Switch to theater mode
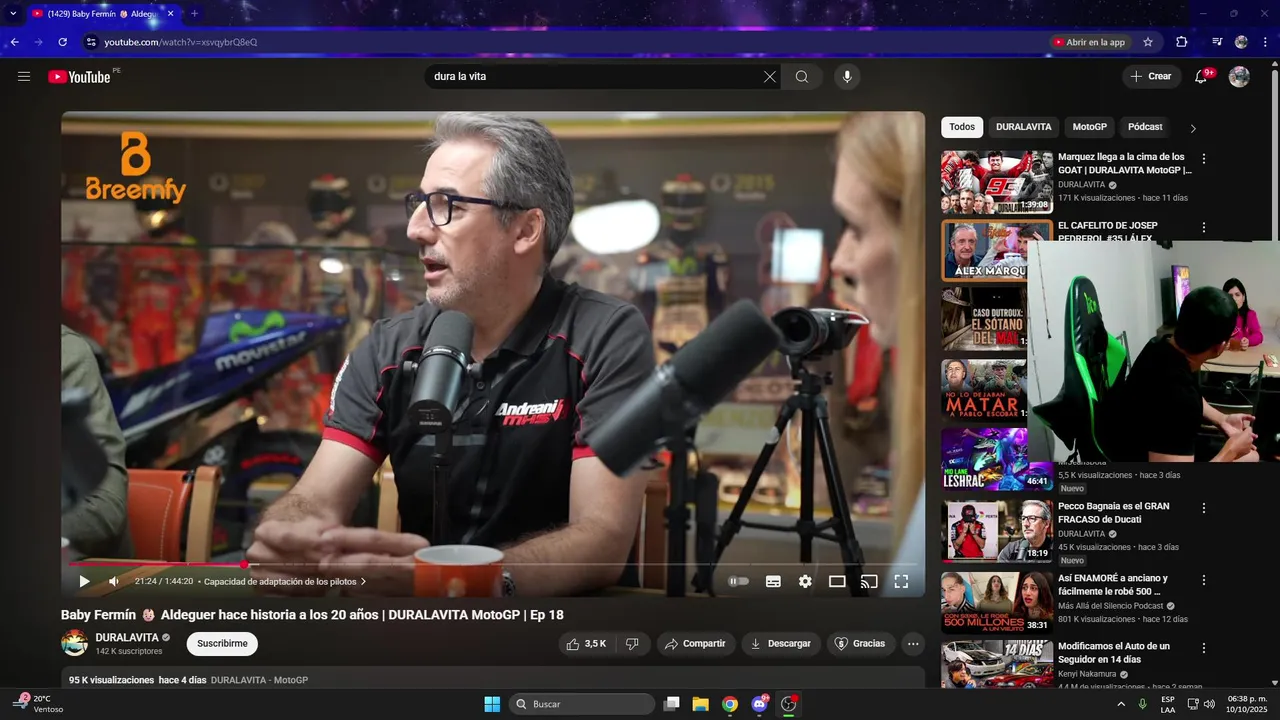1280x720 pixels. coord(837,581)
